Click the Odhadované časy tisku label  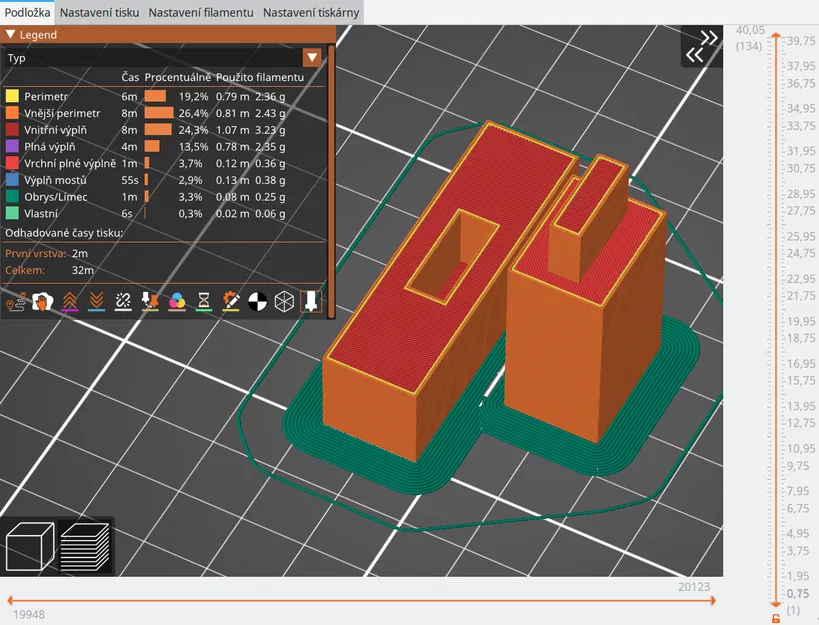[x=64, y=233]
